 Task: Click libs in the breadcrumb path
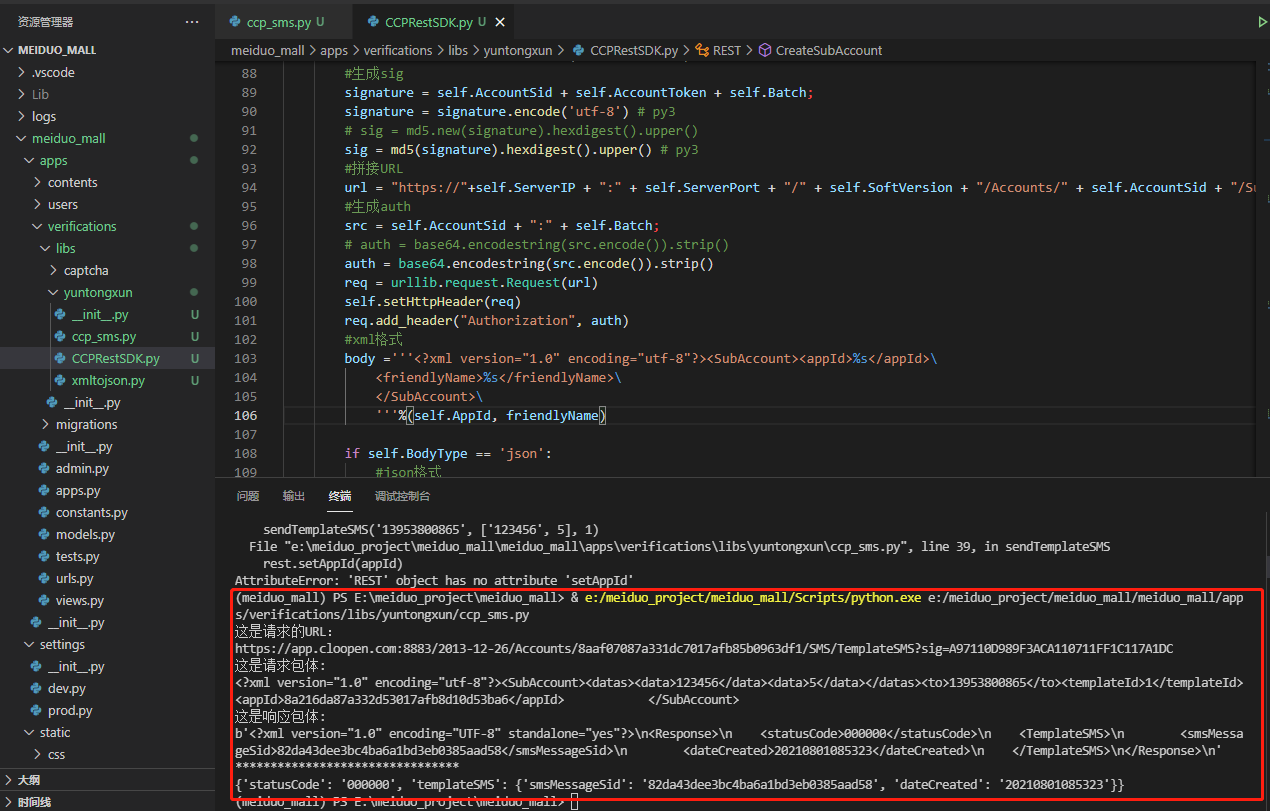(x=458, y=50)
